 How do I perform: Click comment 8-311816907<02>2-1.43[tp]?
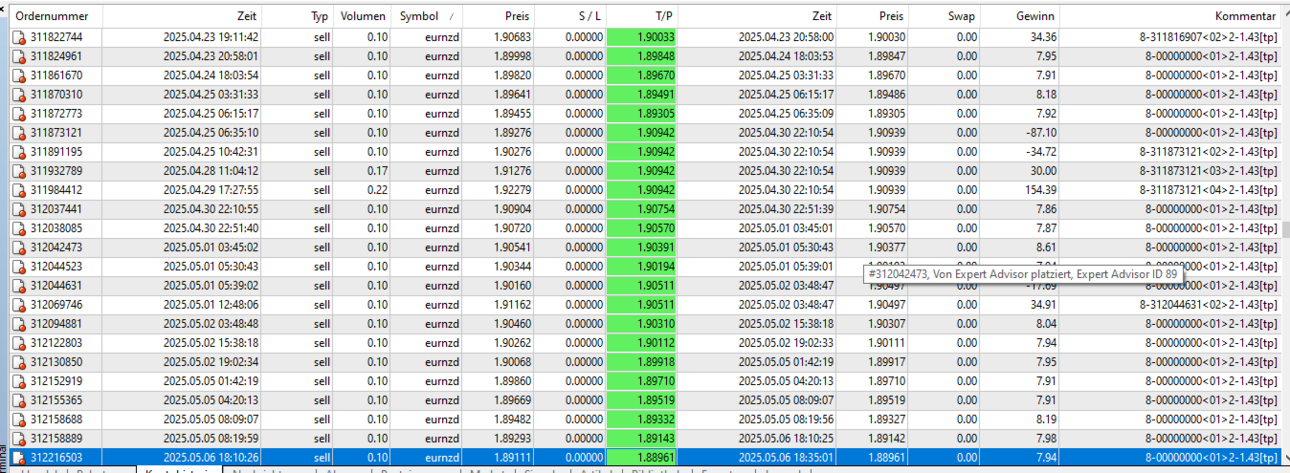click(1208, 37)
